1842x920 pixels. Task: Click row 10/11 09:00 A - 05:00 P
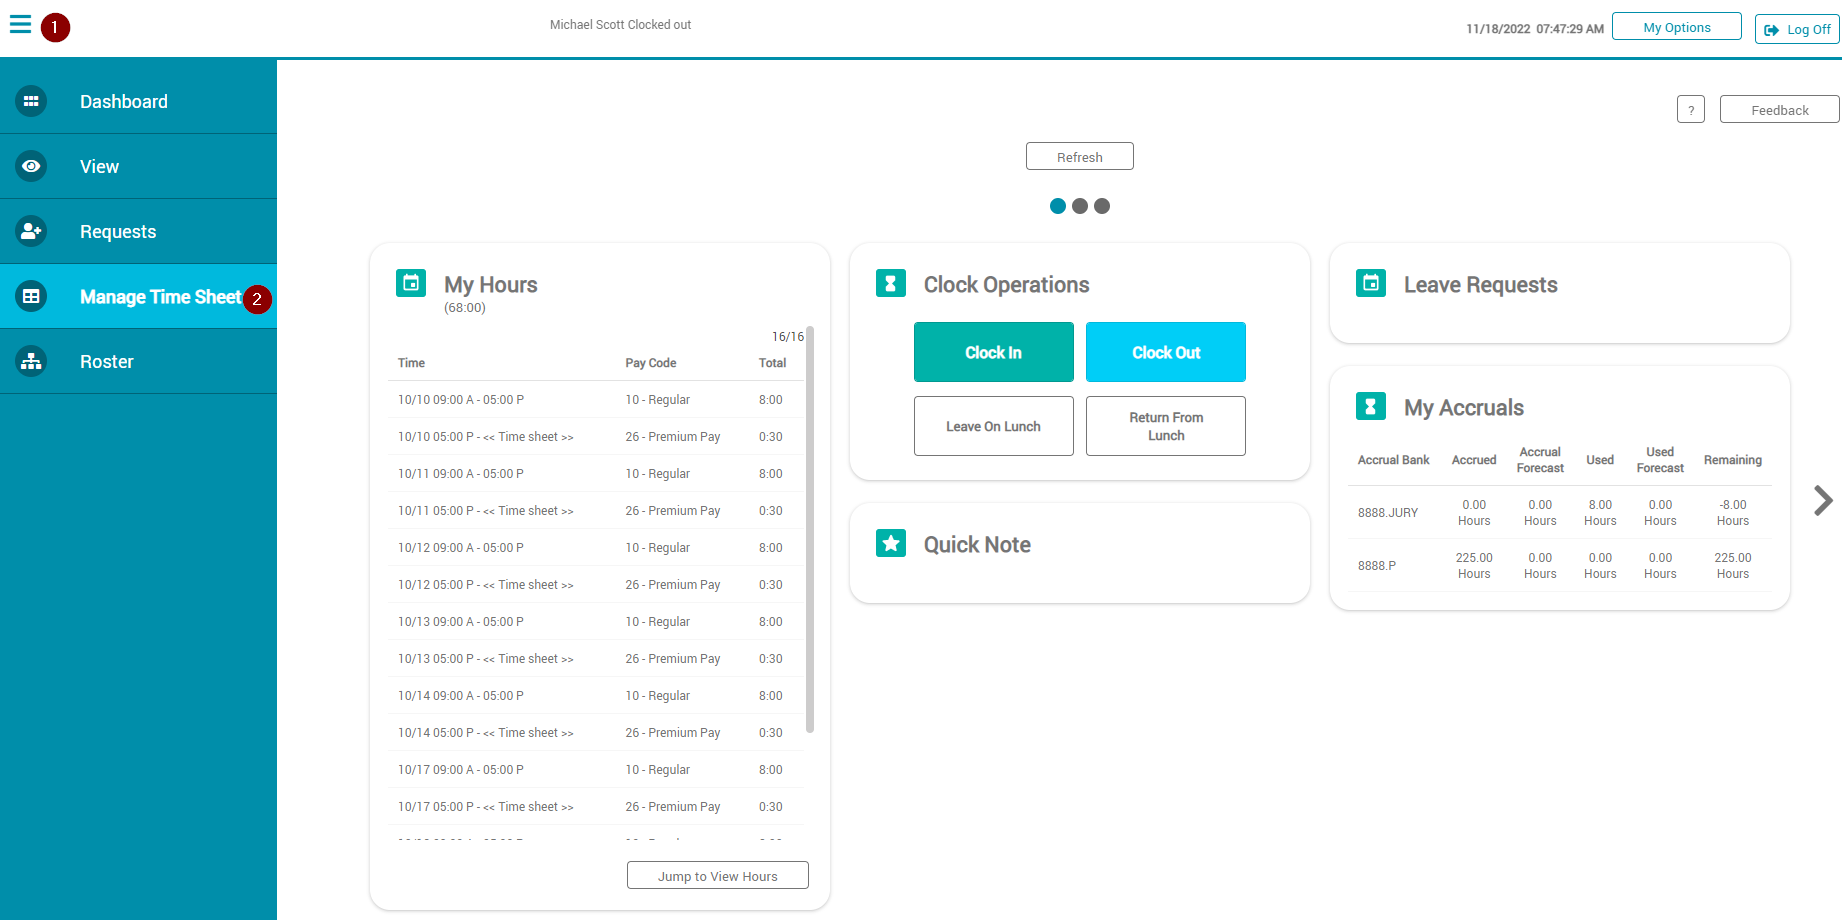pos(596,473)
